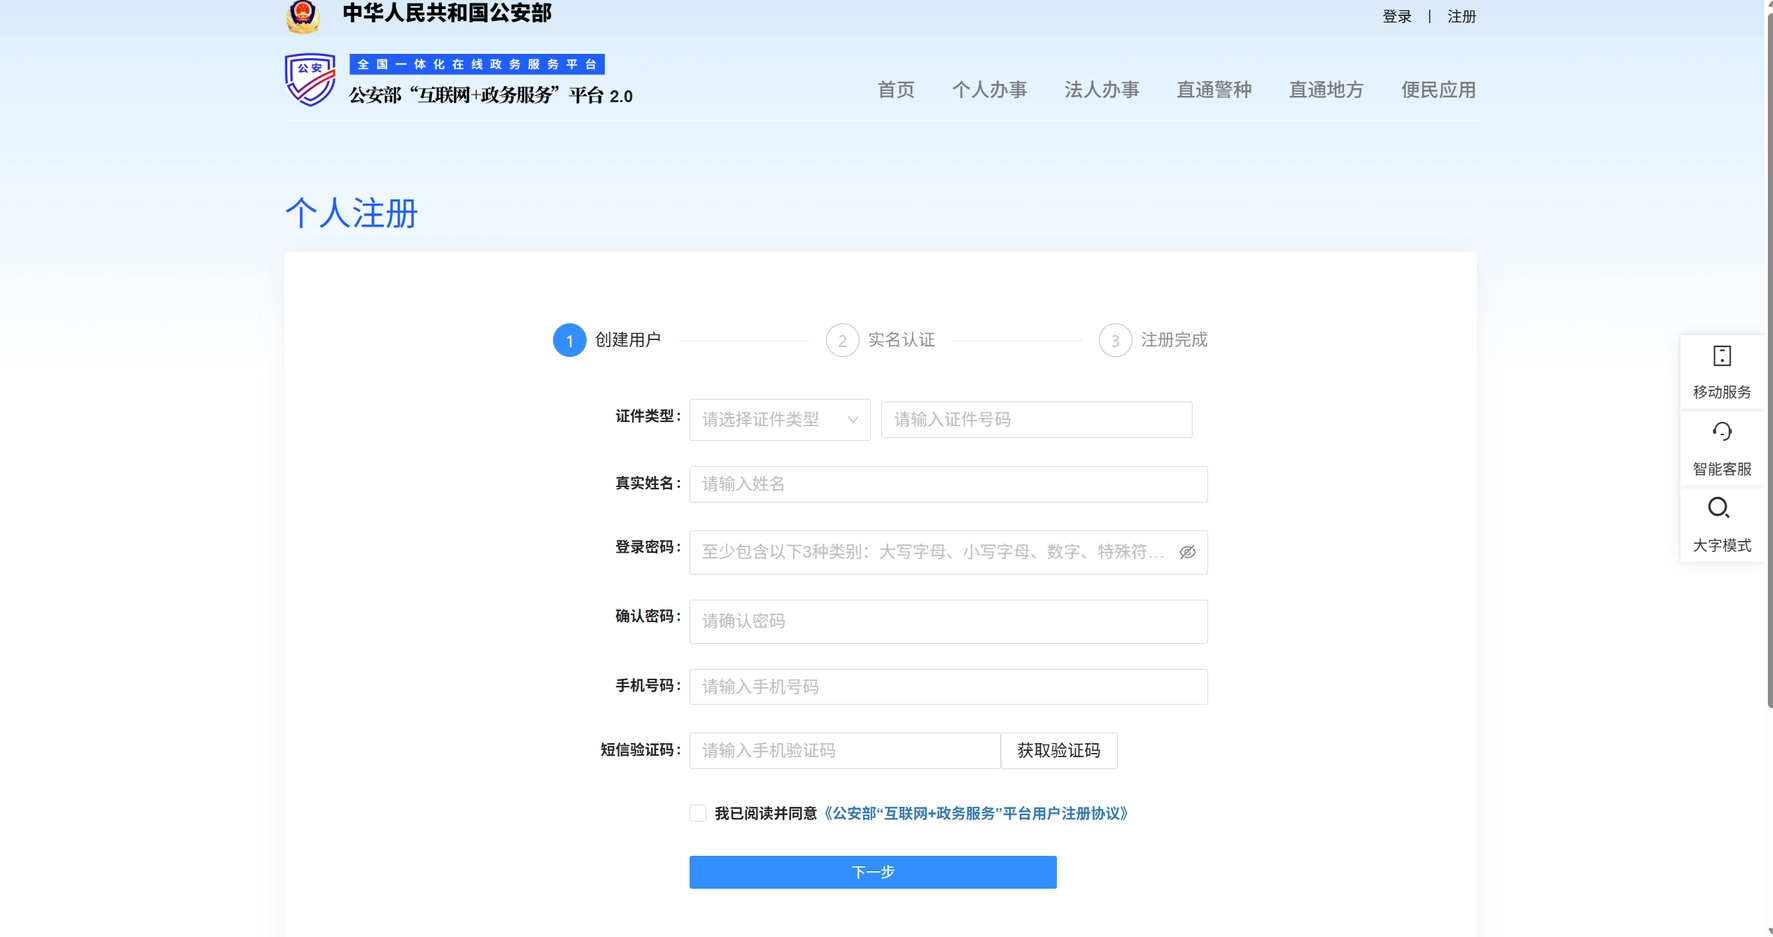Click the national emblem logo in the header
The image size is (1773, 937).
coord(303,15)
